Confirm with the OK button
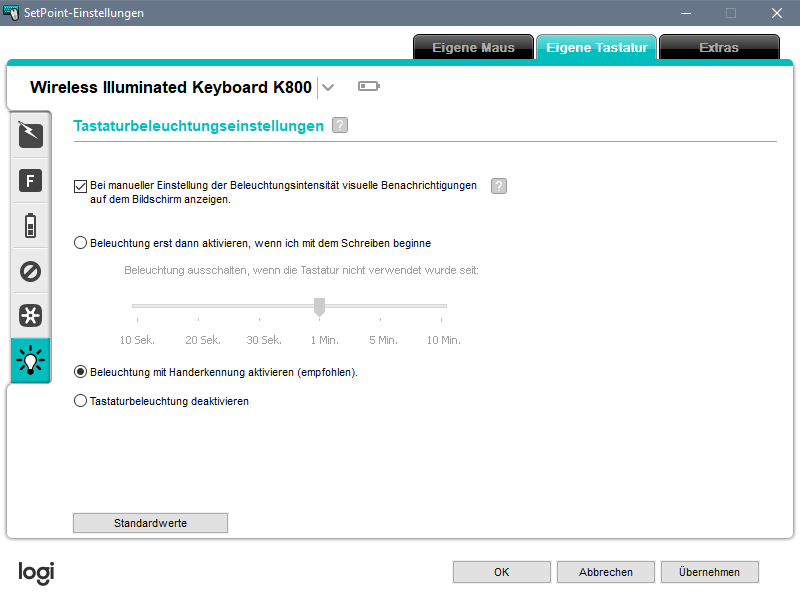This screenshot has height=606, width=800. pos(502,572)
